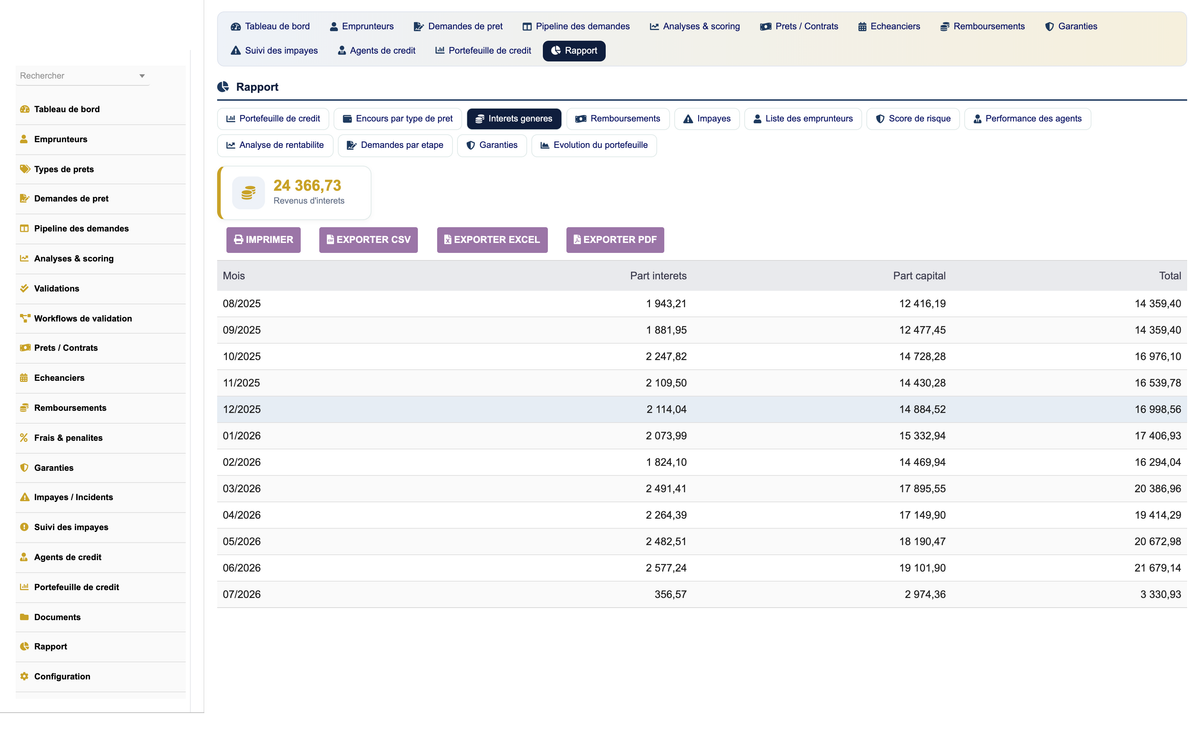Screen dimensions: 1200x743
Task: Click the Emprunteurs person icon in sidebar
Action: [24, 139]
